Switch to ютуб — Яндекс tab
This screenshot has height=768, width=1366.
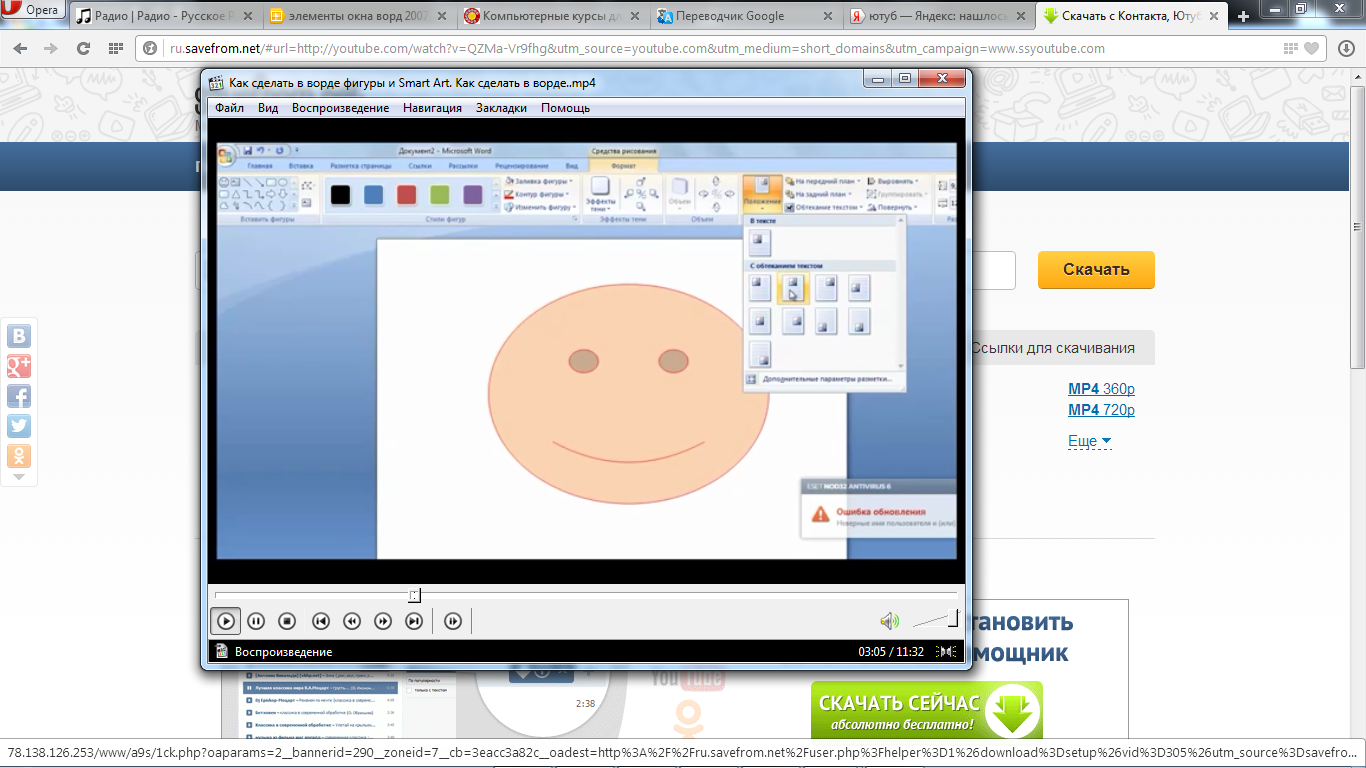click(938, 16)
